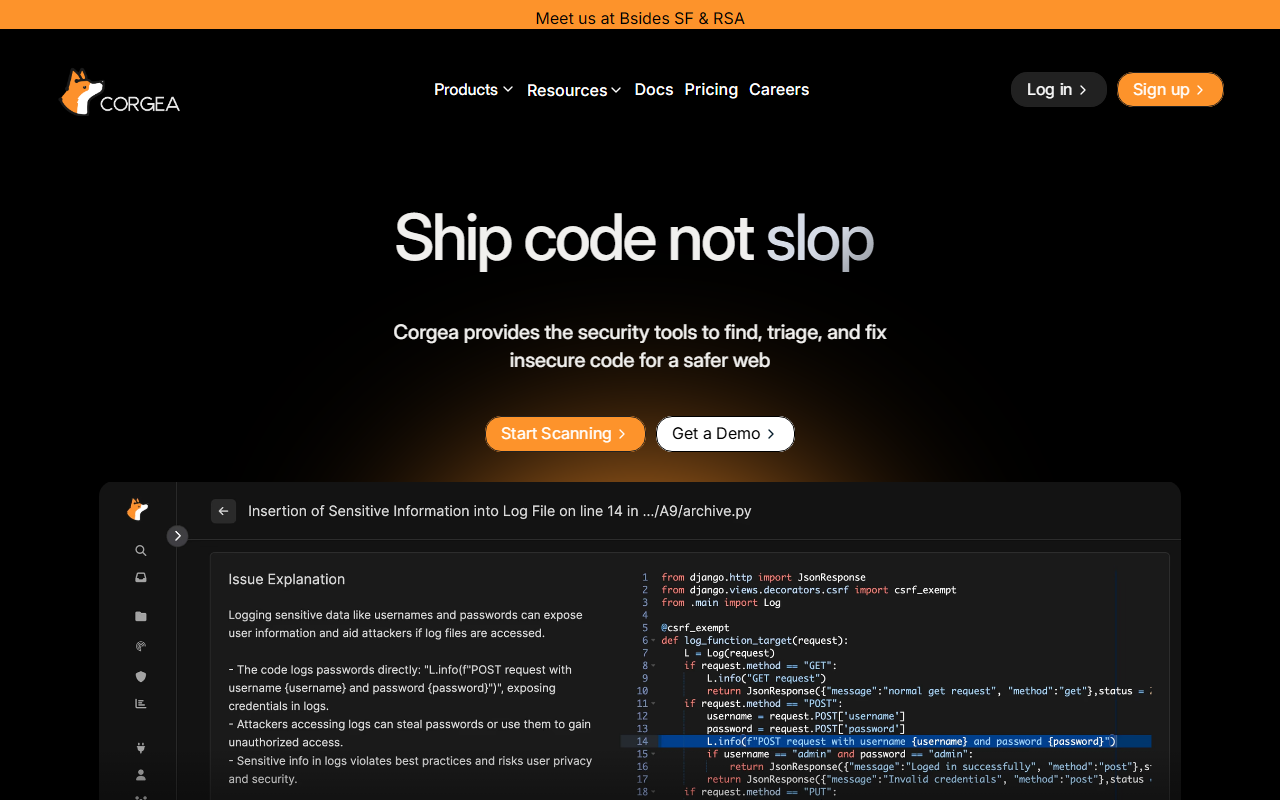This screenshot has width=1280, height=800.
Task: Click the shield icon in the sidebar
Action: (141, 676)
